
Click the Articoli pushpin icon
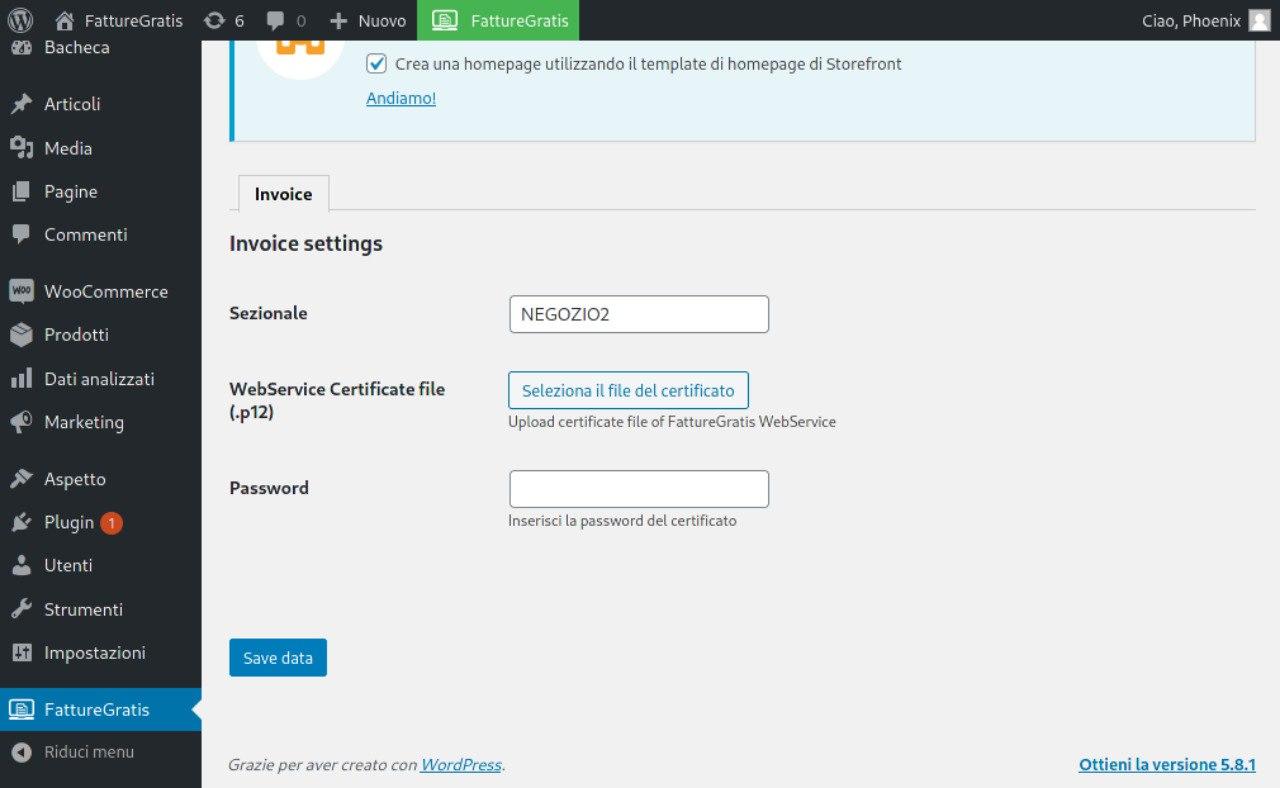point(21,104)
